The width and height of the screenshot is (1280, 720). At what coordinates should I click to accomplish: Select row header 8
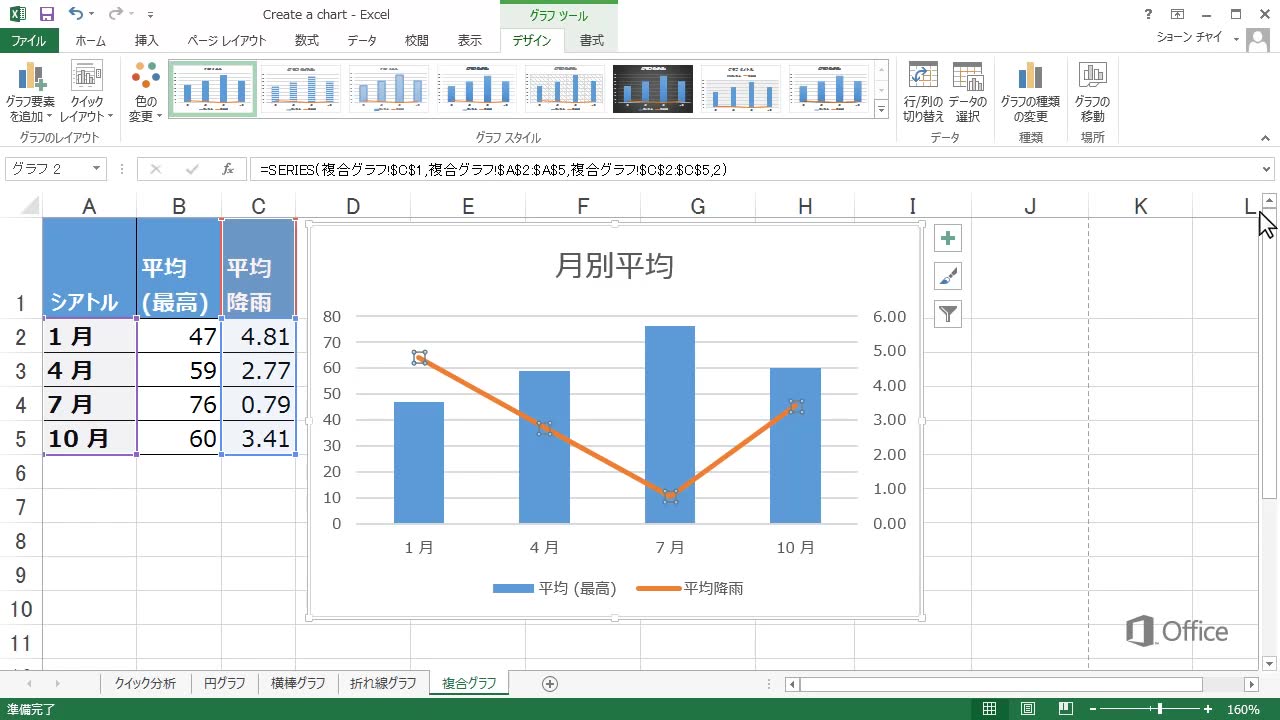[21, 541]
